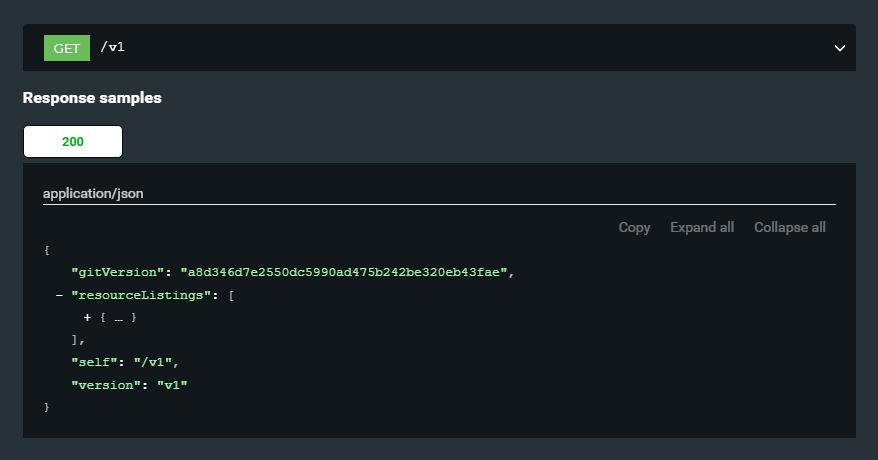The image size is (878, 460).
Task: Click the "self" key in JSON
Action: (x=94, y=362)
